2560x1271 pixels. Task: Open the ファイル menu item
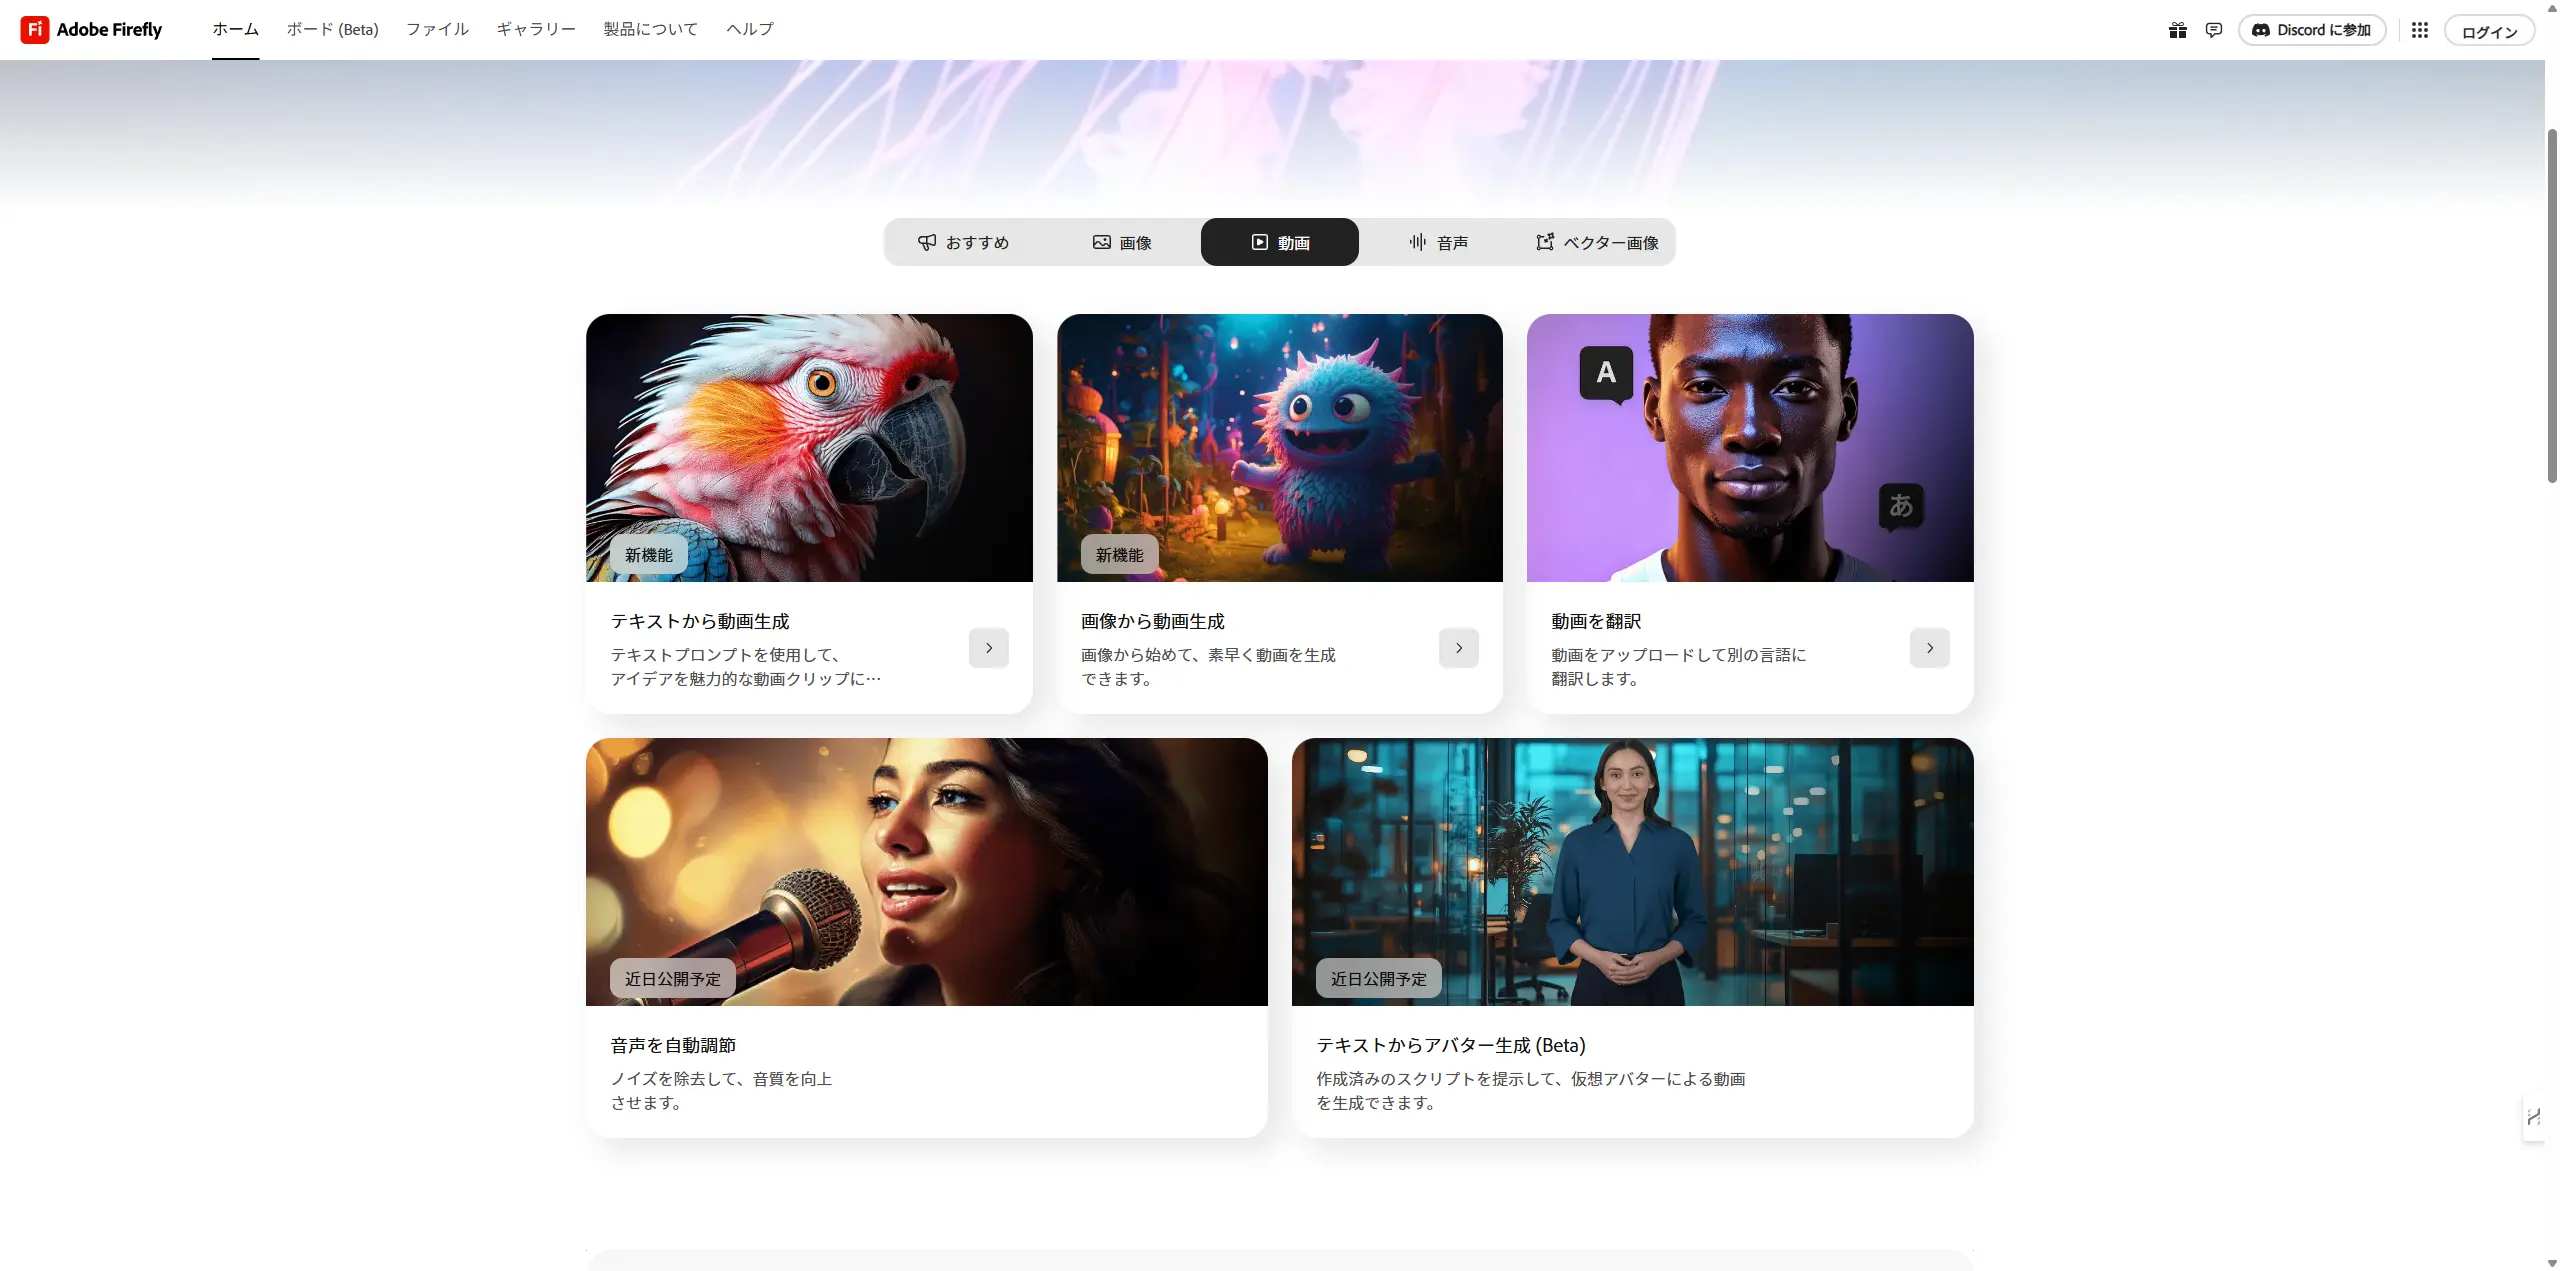[437, 30]
